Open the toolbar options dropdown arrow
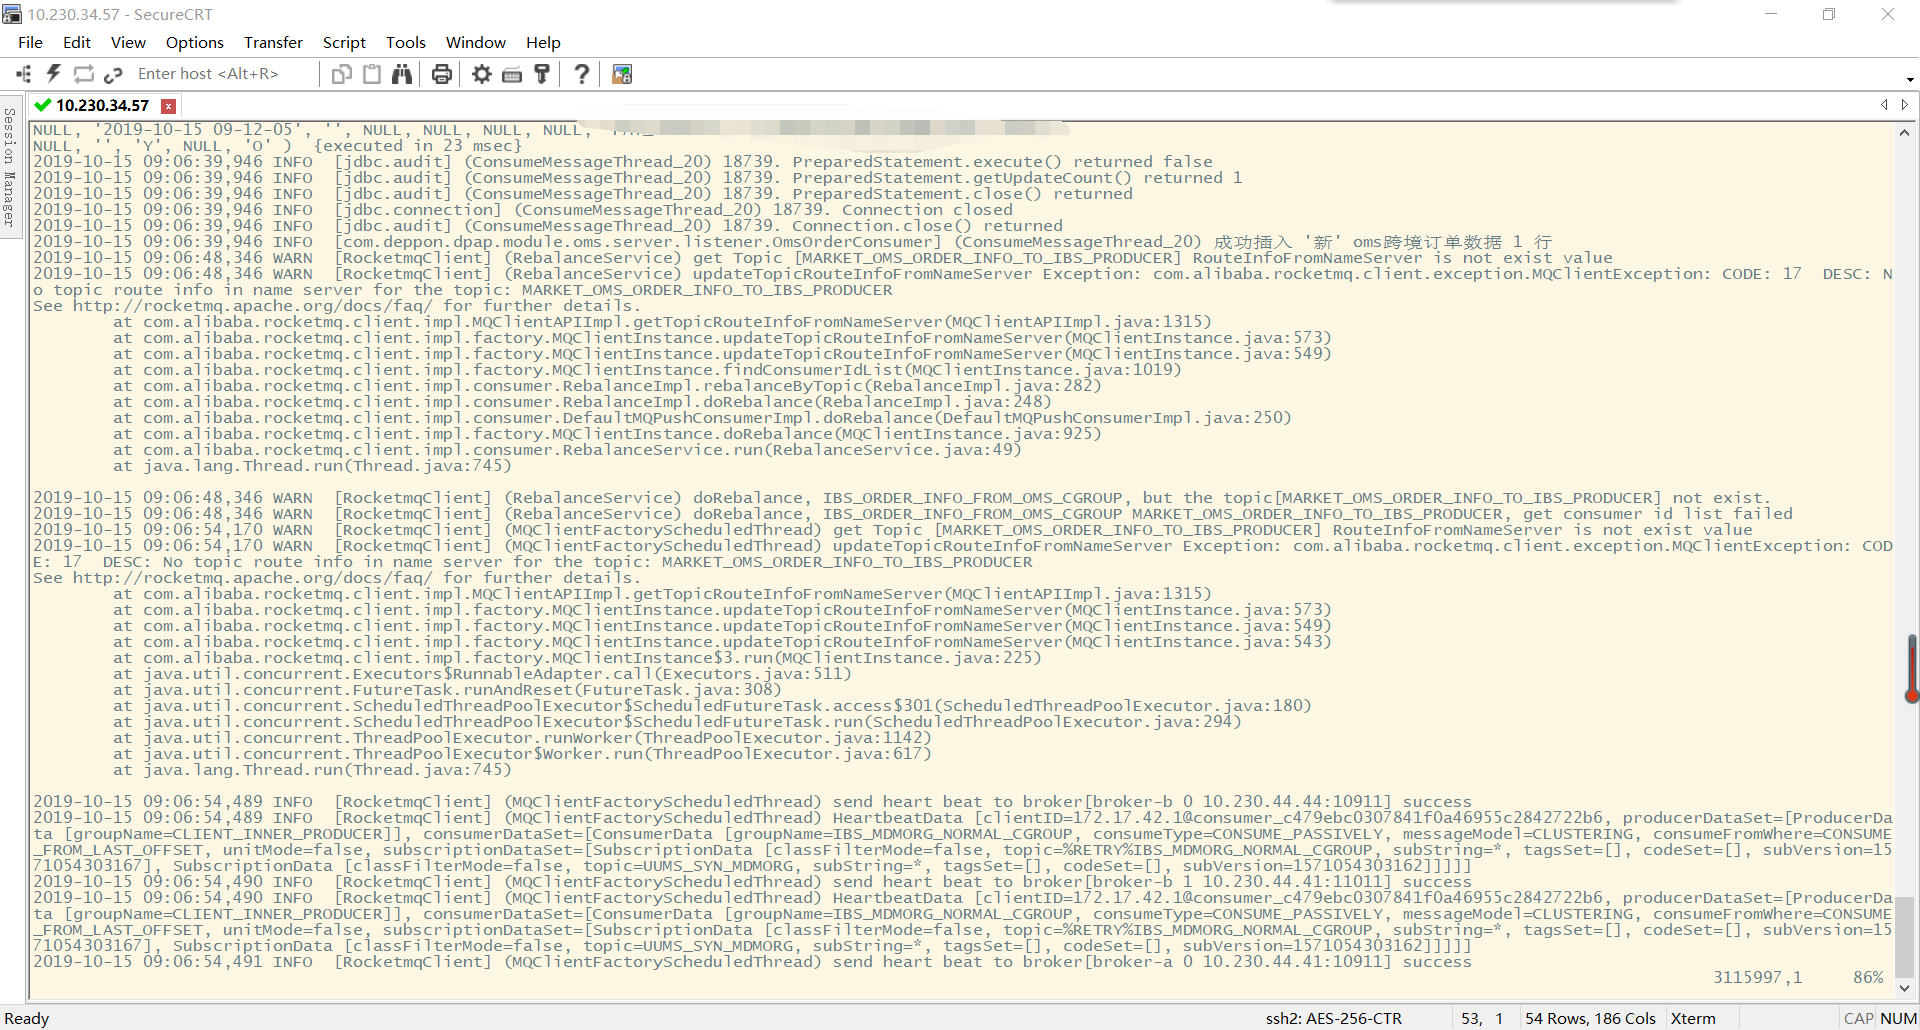This screenshot has width=1920, height=1030. click(1910, 79)
